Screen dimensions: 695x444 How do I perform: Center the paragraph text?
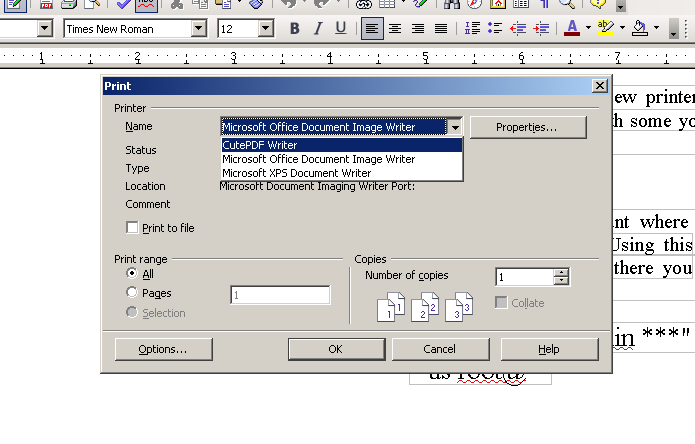(395, 29)
